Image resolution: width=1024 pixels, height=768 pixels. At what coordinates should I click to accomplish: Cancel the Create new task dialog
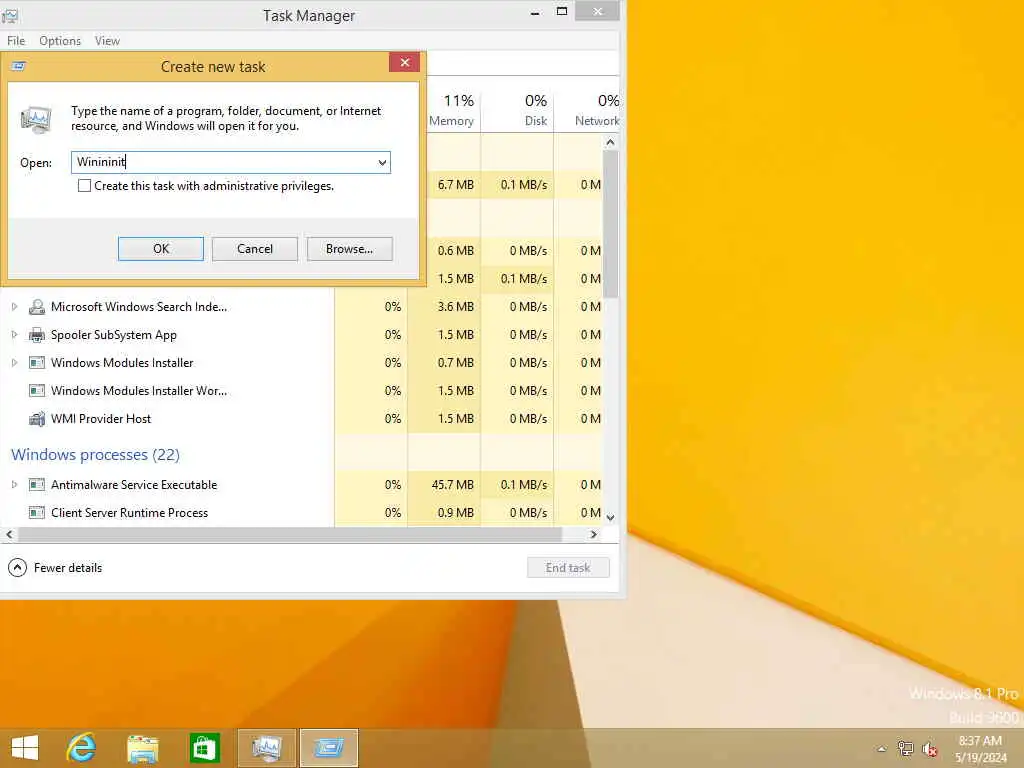tap(255, 249)
